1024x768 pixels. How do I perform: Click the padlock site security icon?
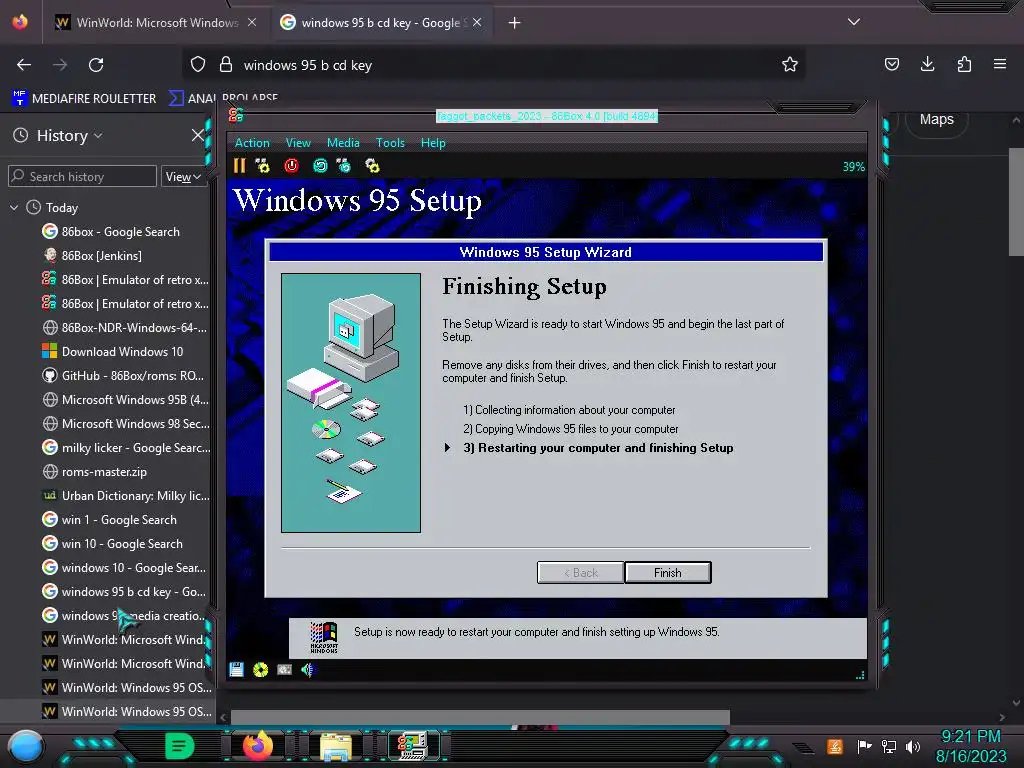pyautogui.click(x=226, y=64)
